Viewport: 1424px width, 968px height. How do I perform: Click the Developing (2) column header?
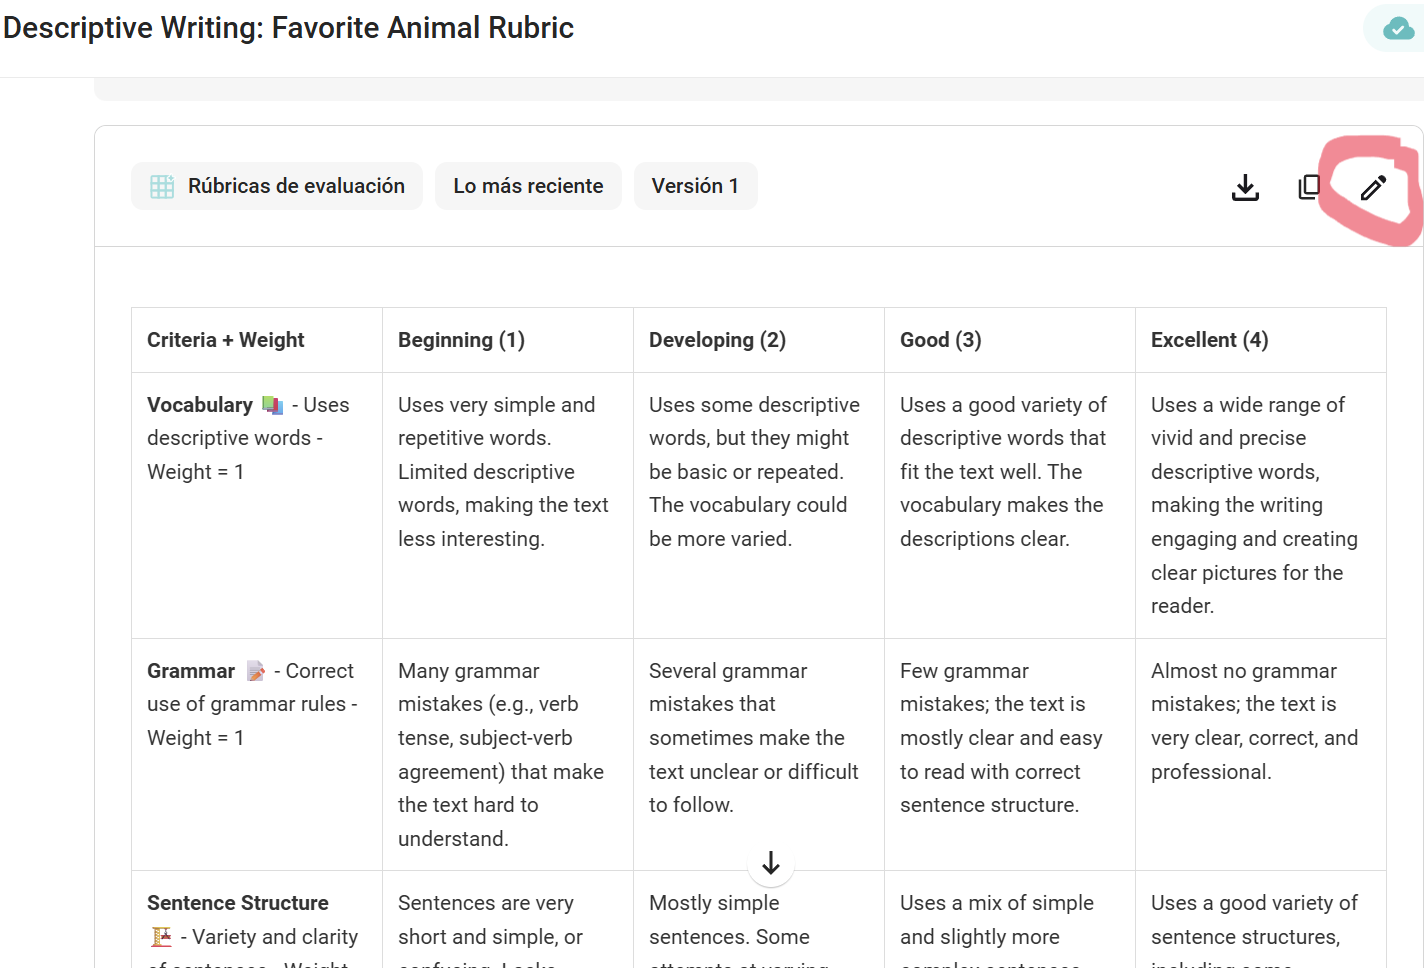(759, 340)
